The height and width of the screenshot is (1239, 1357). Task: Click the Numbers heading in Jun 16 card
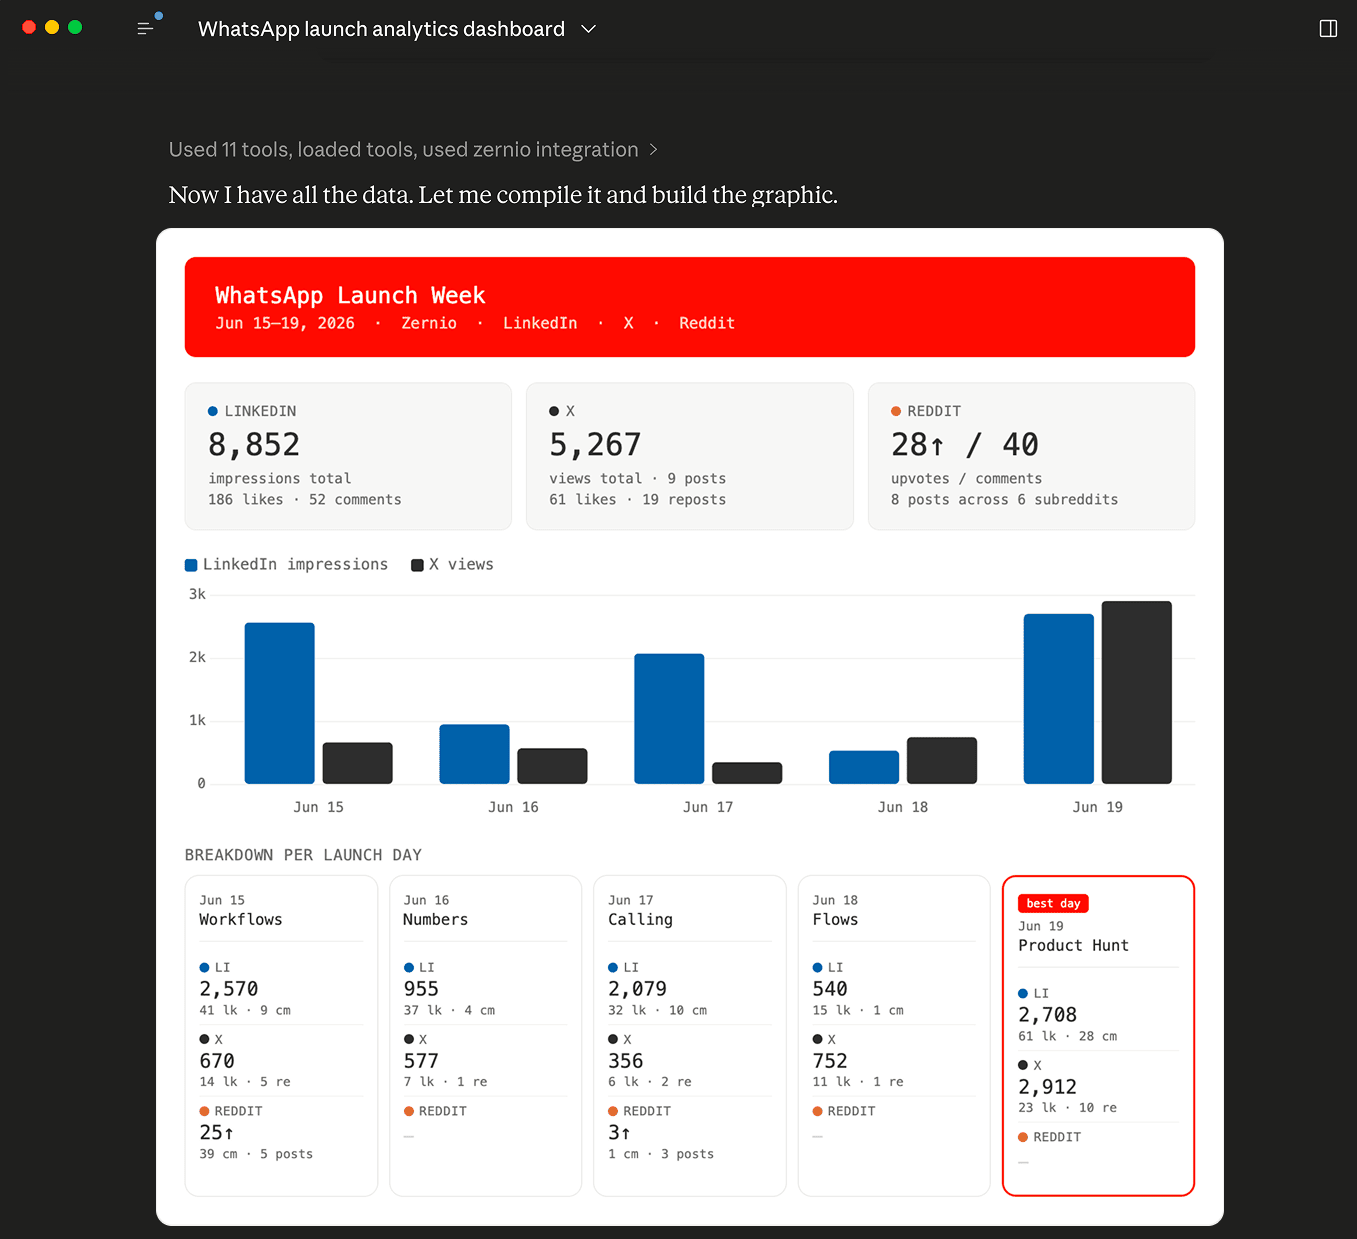pyautogui.click(x=435, y=920)
